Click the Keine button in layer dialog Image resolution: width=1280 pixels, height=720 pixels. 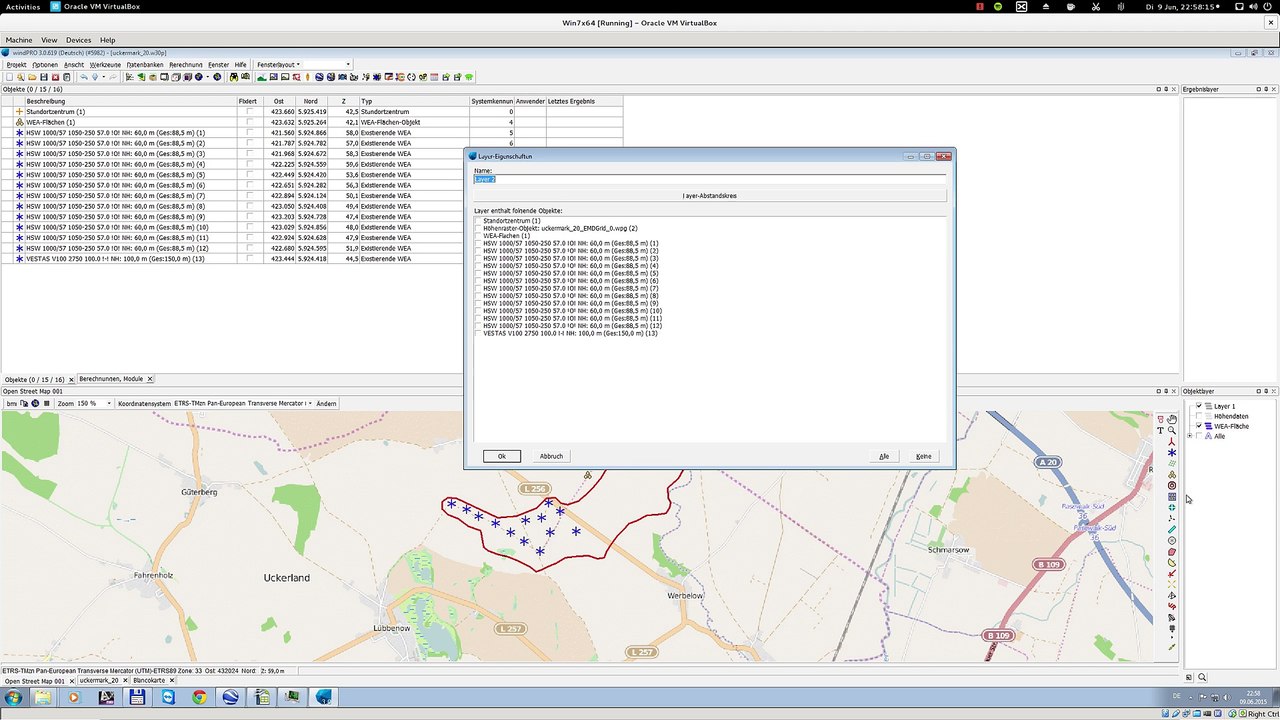(923, 456)
